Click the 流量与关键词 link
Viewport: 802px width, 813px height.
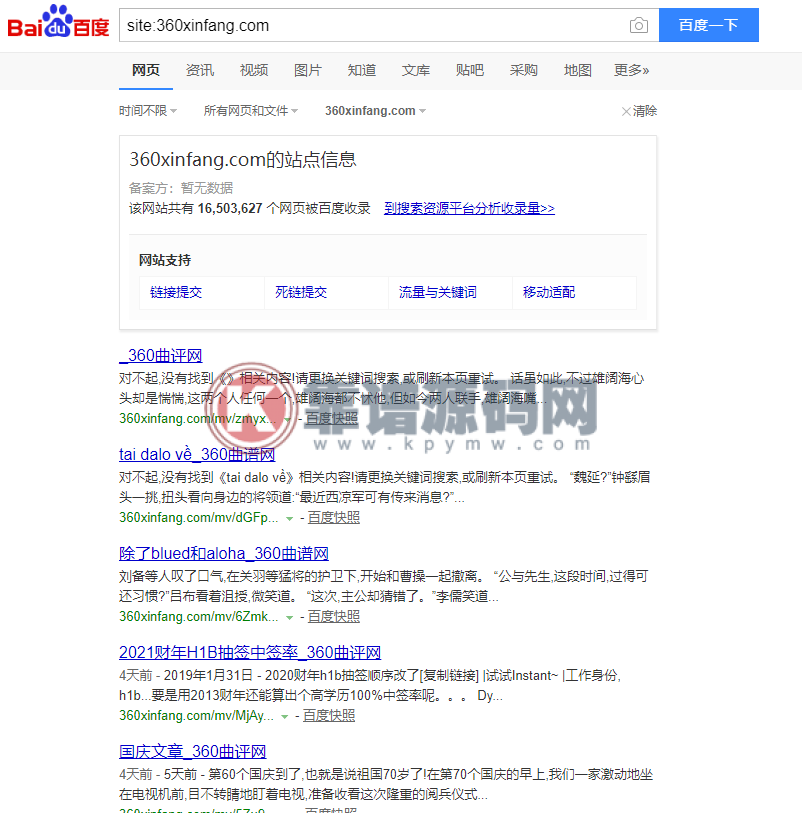point(438,292)
